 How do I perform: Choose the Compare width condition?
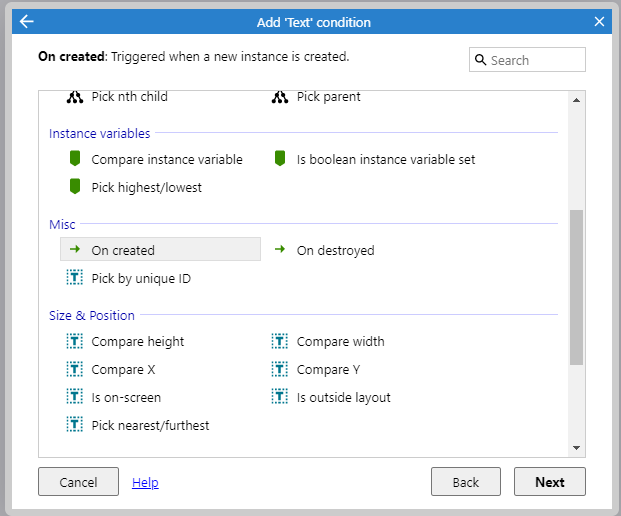(340, 342)
